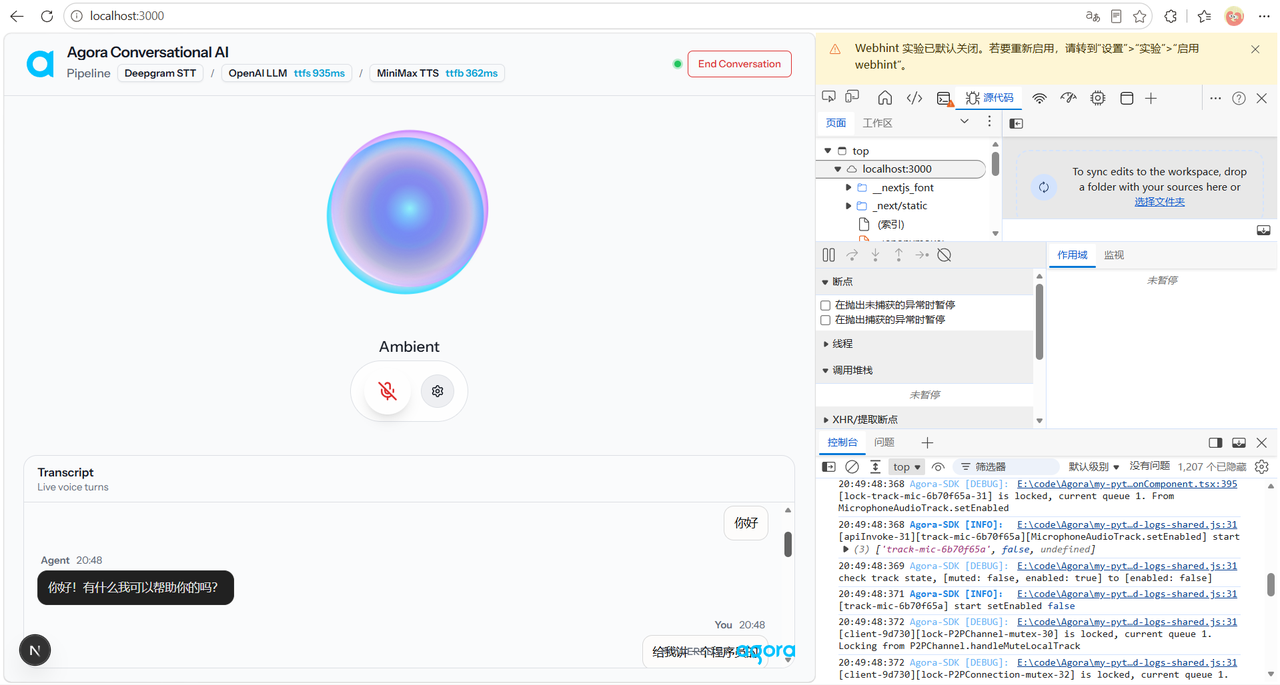Open the Performance tab gauge icon
This screenshot has width=1280, height=685.
tap(1068, 98)
